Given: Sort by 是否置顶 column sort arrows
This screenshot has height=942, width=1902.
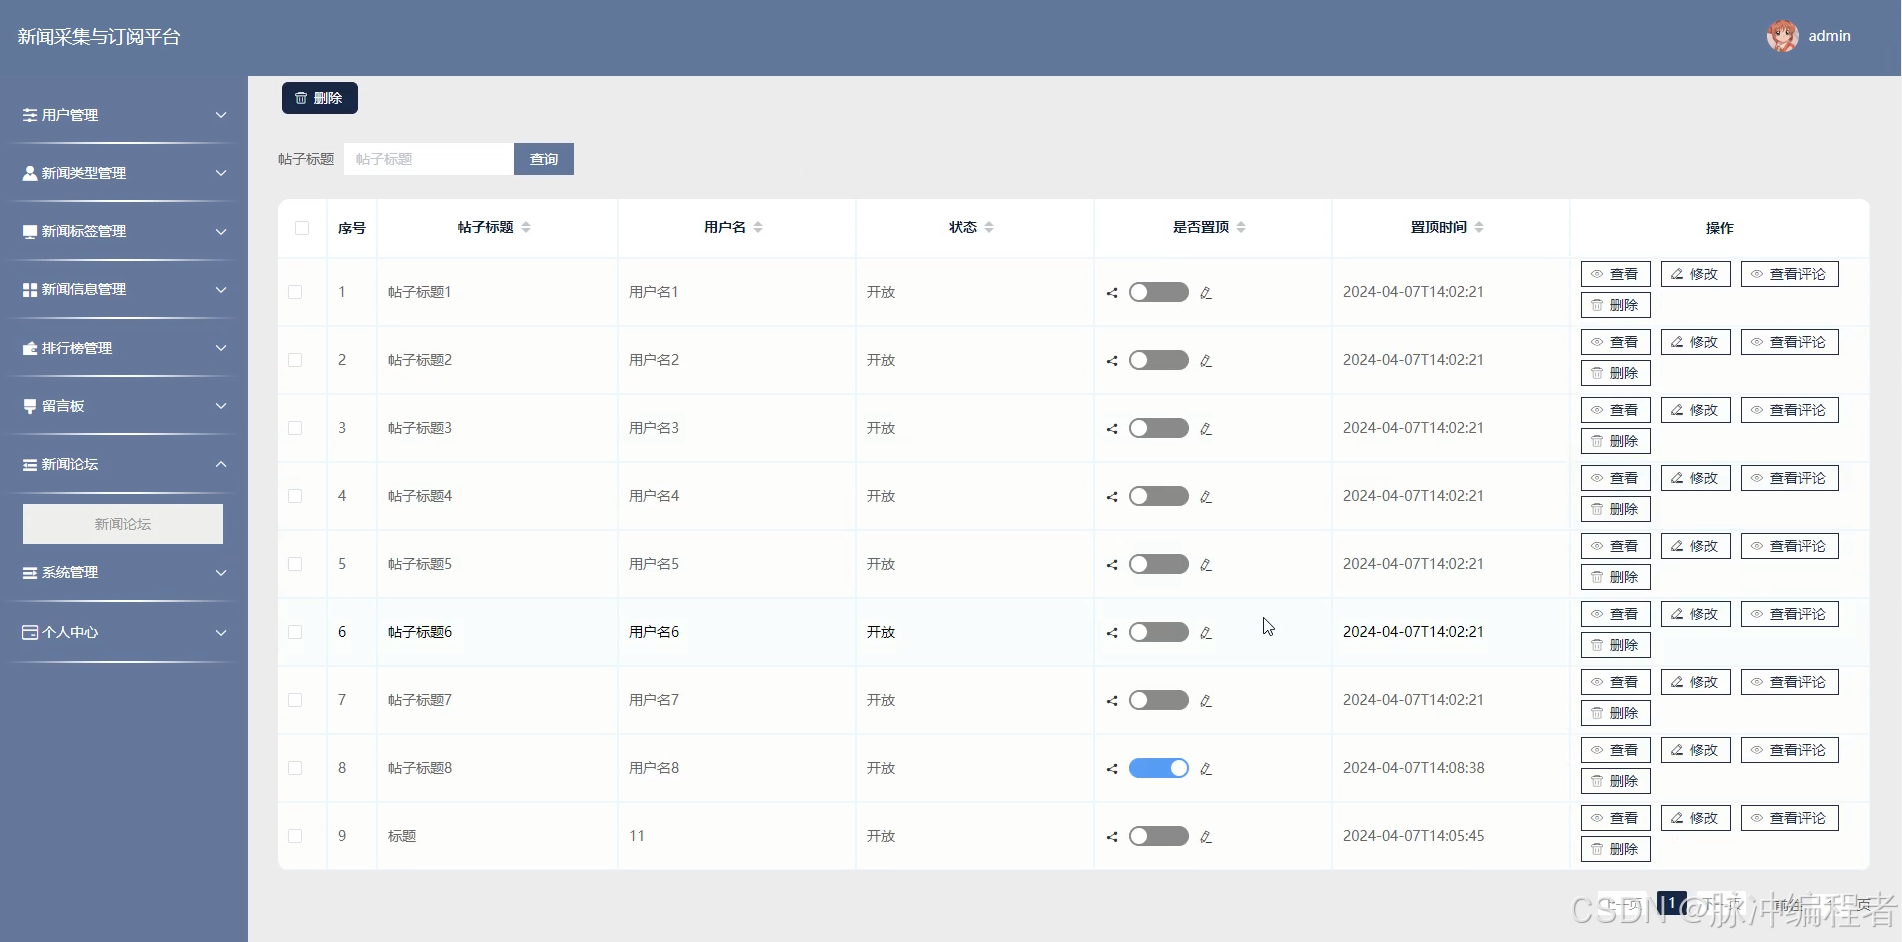Looking at the screenshot, I should tap(1241, 227).
